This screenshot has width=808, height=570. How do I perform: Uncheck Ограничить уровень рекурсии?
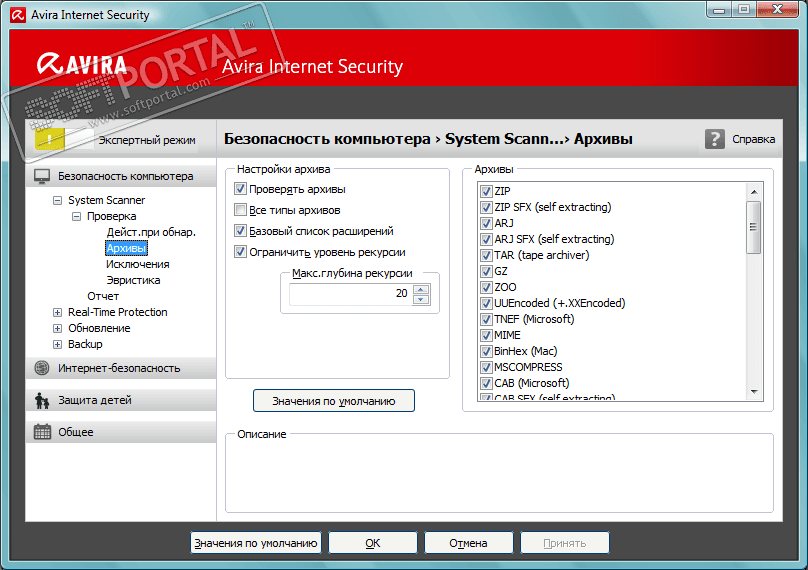(240, 252)
